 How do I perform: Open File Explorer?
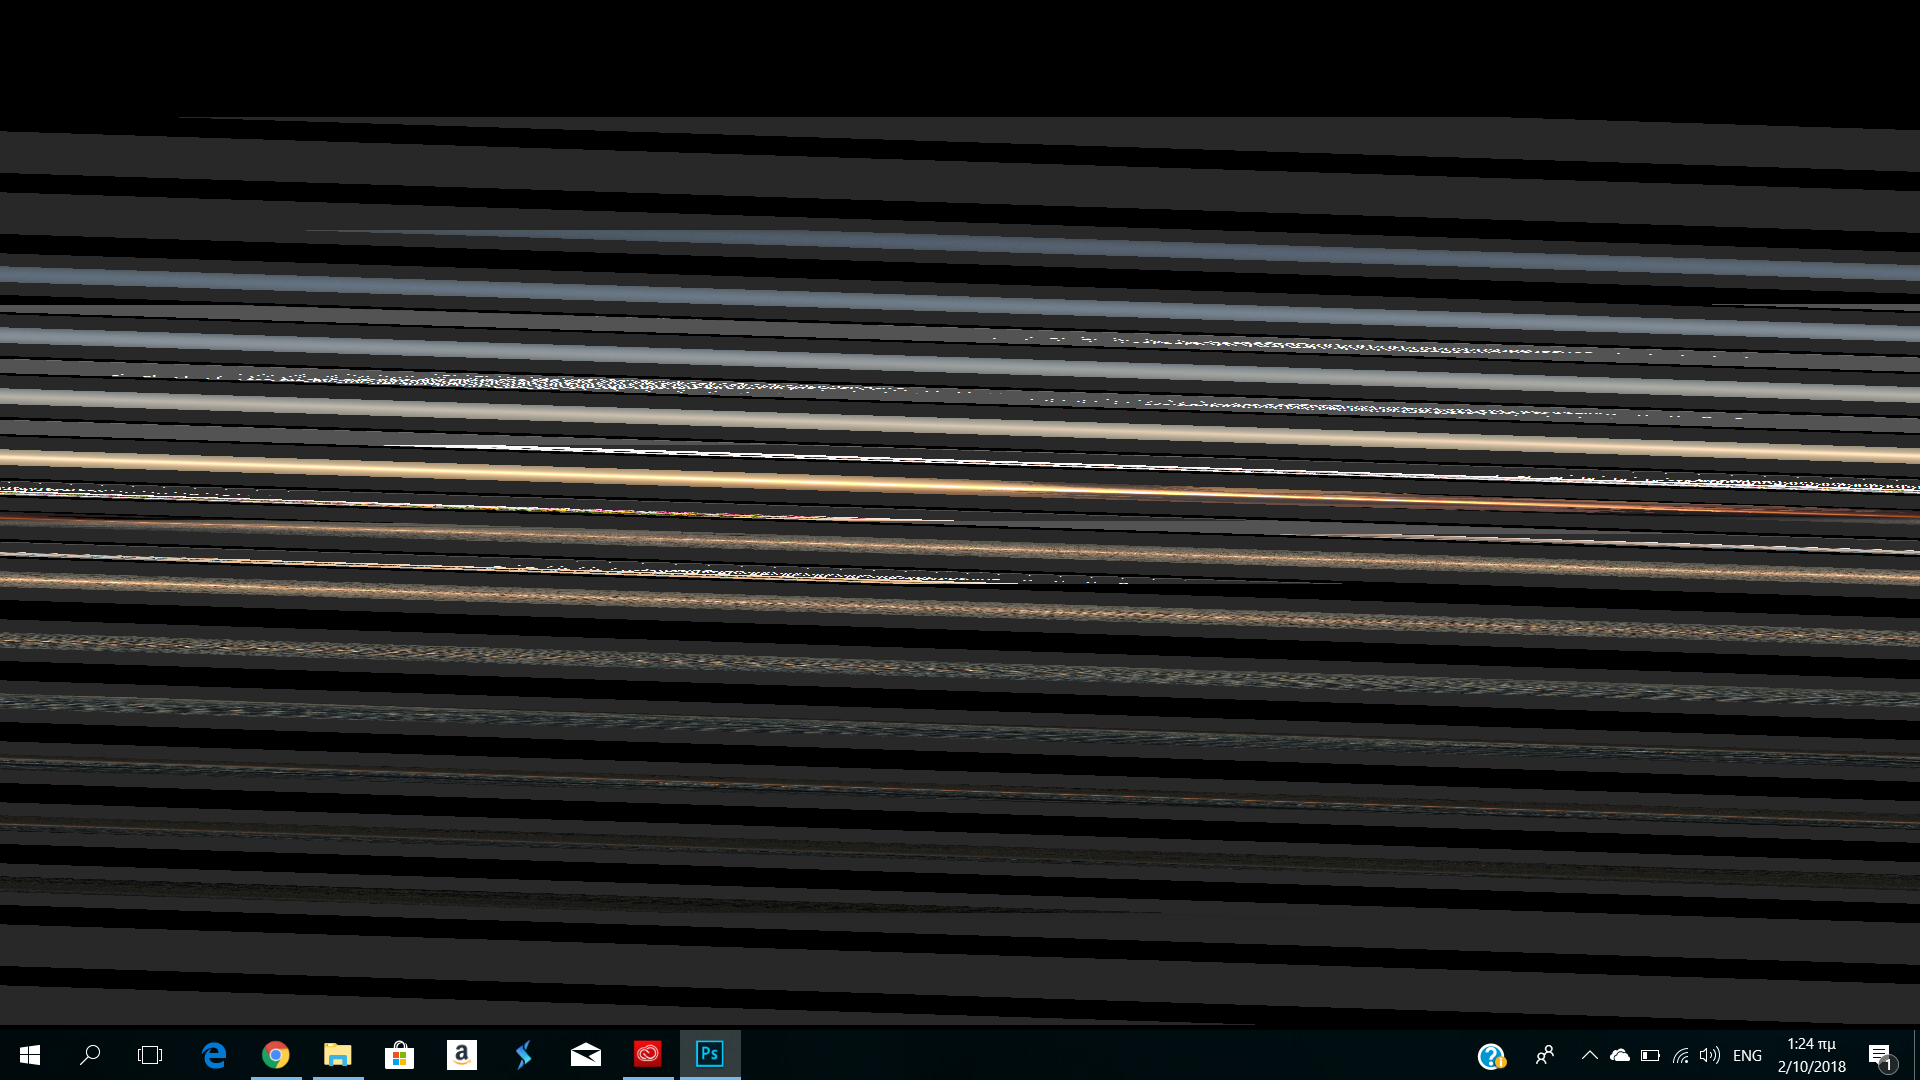coord(338,1055)
